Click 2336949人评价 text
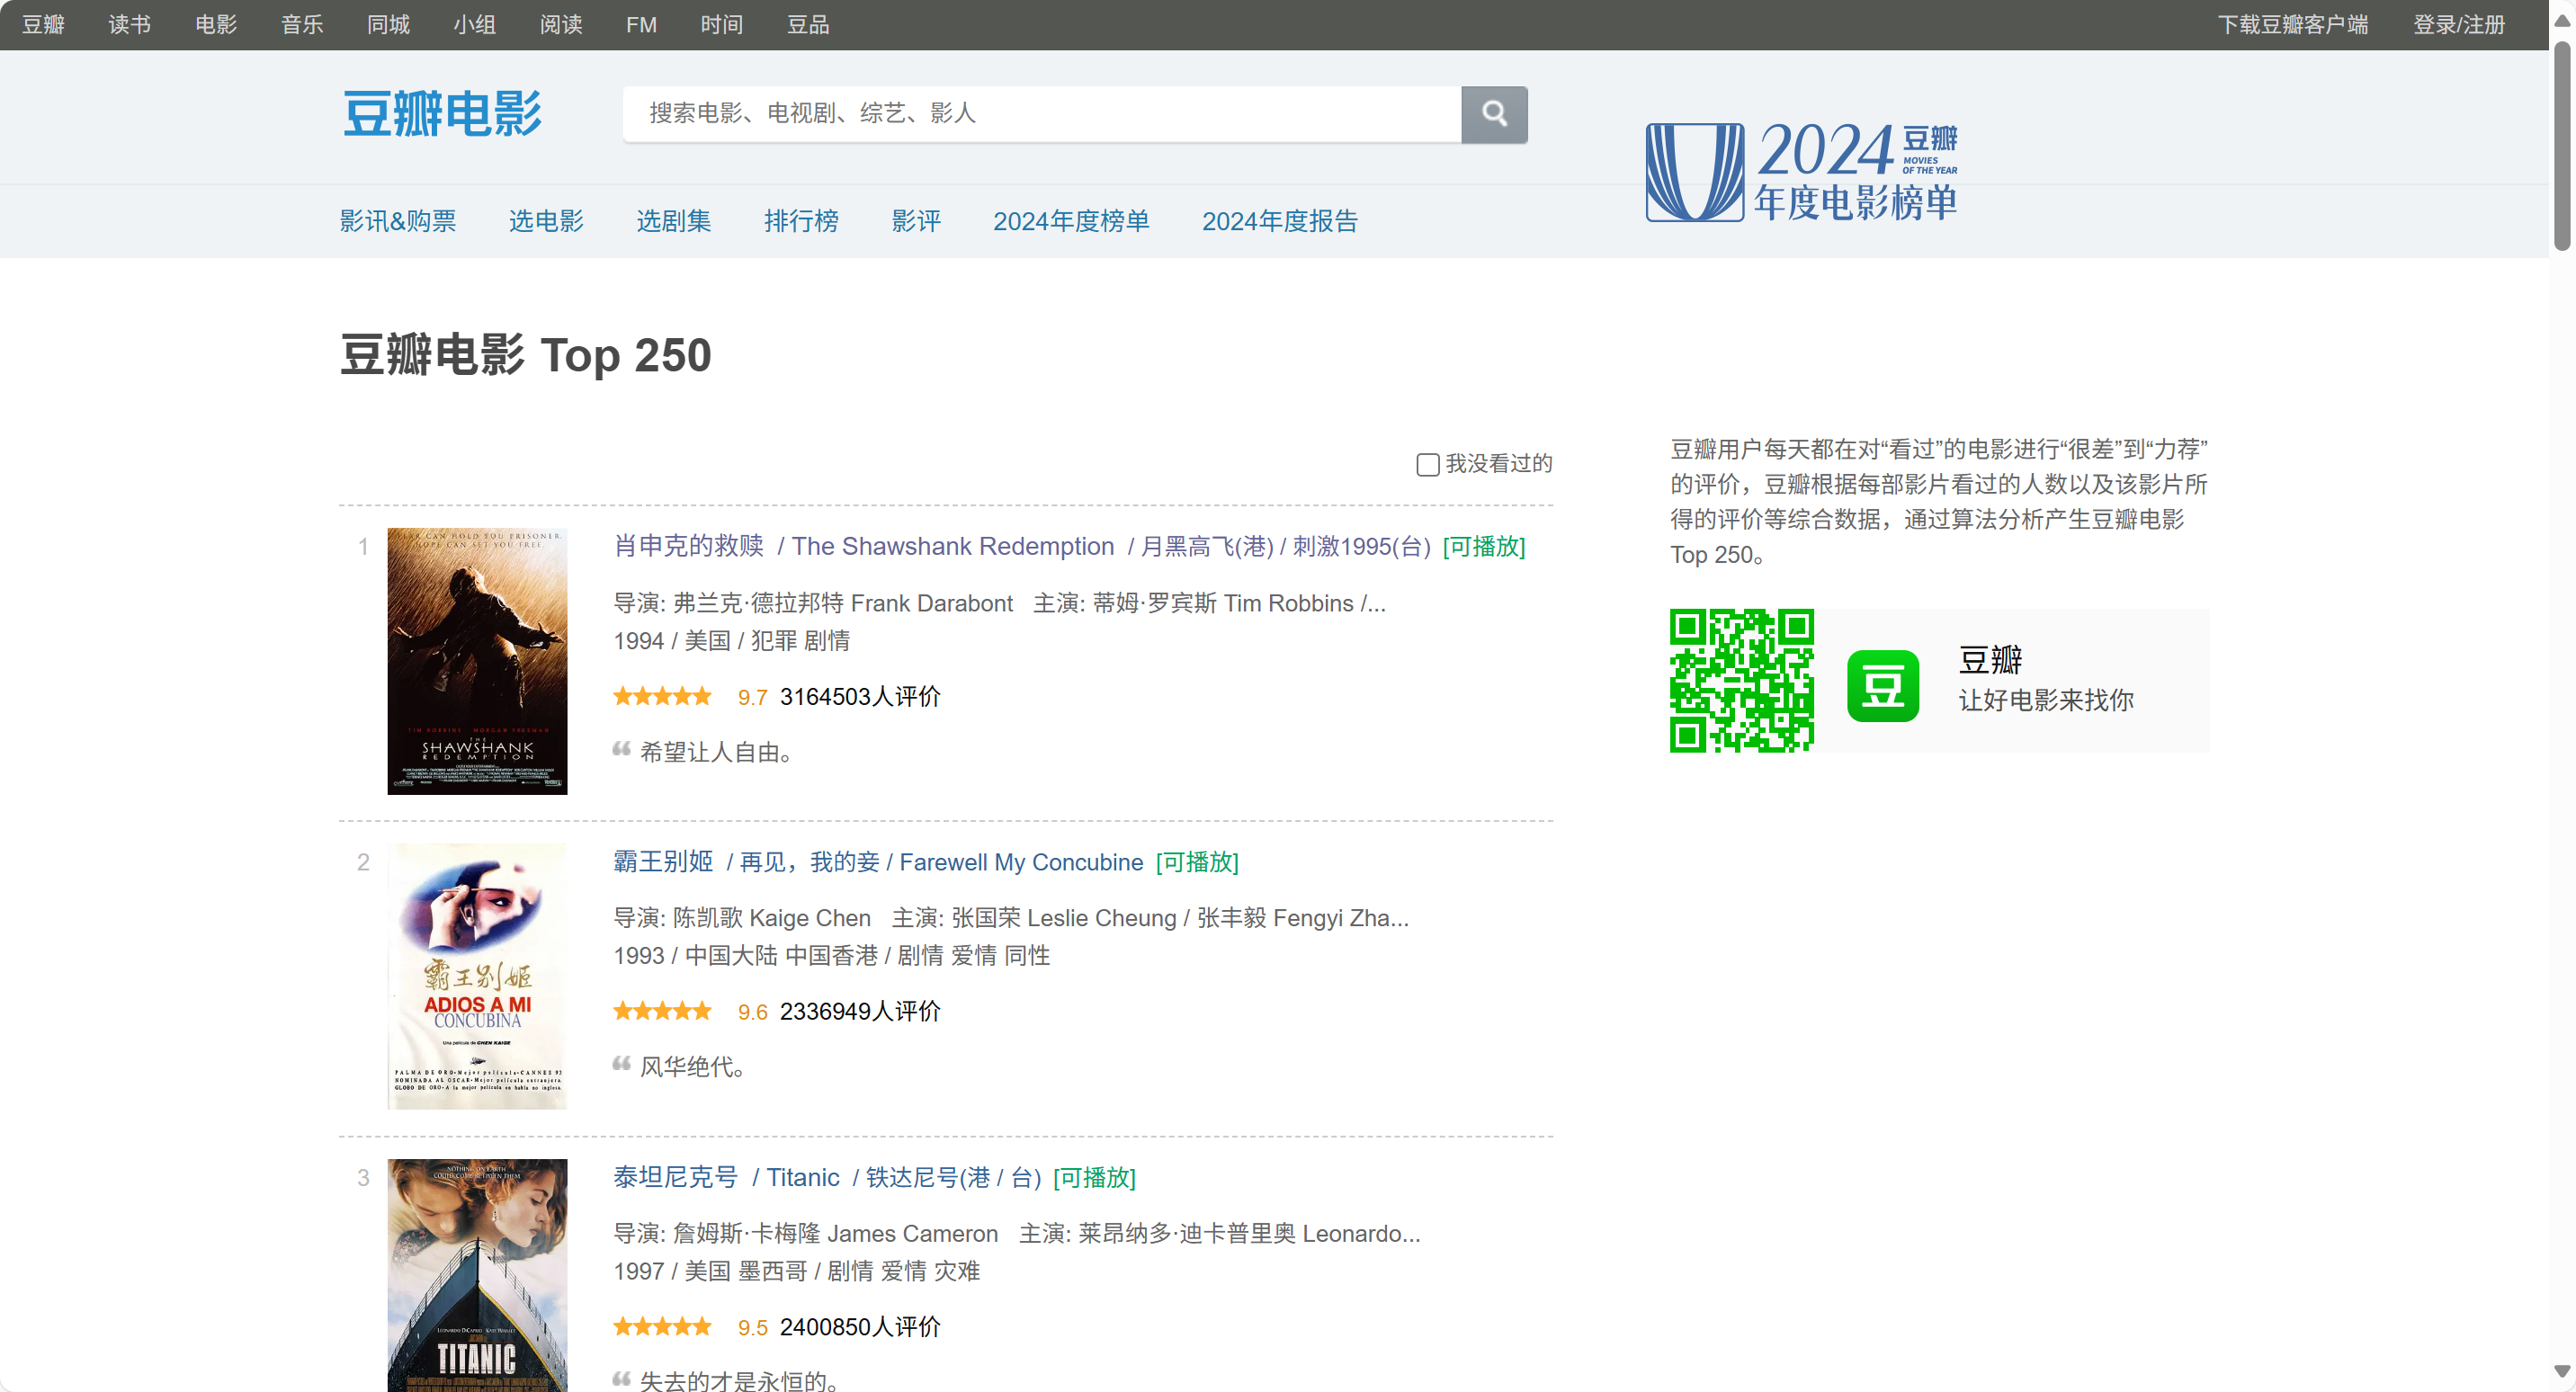This screenshot has width=2576, height=1392. [860, 1012]
